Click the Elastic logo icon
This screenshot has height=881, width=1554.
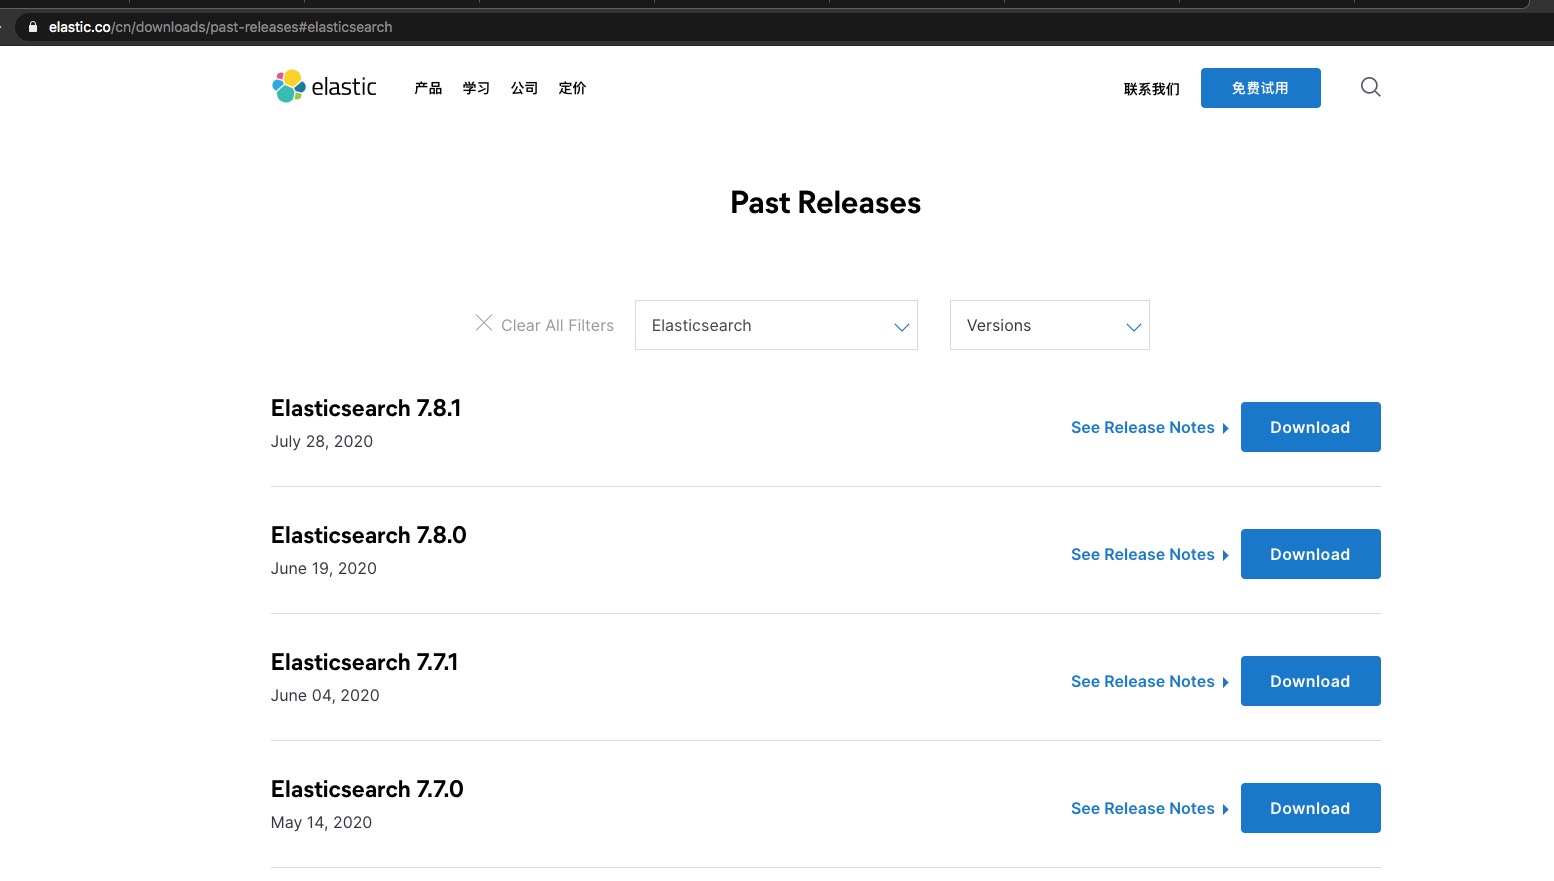coord(289,87)
